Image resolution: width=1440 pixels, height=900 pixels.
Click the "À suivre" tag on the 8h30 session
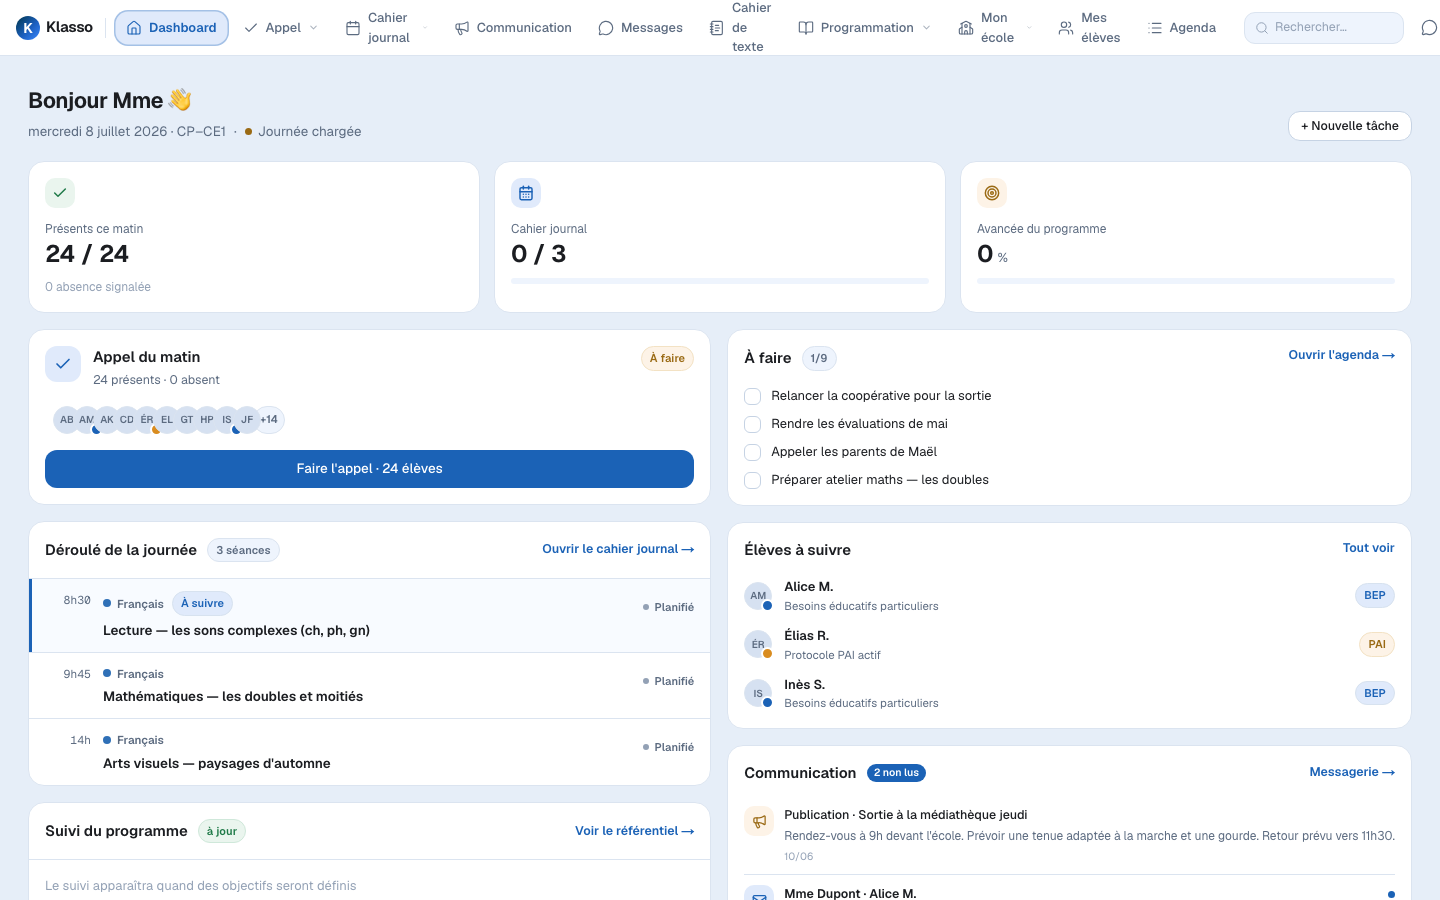(202, 604)
